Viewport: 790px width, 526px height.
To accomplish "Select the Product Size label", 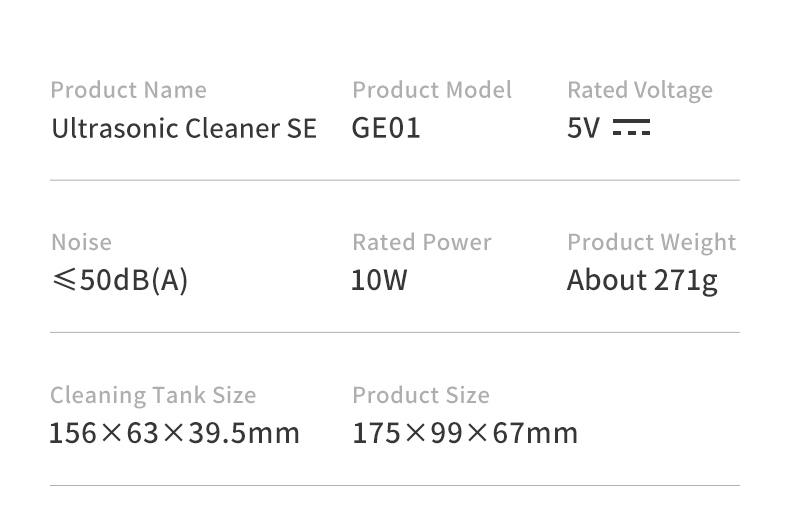I will click(421, 395).
